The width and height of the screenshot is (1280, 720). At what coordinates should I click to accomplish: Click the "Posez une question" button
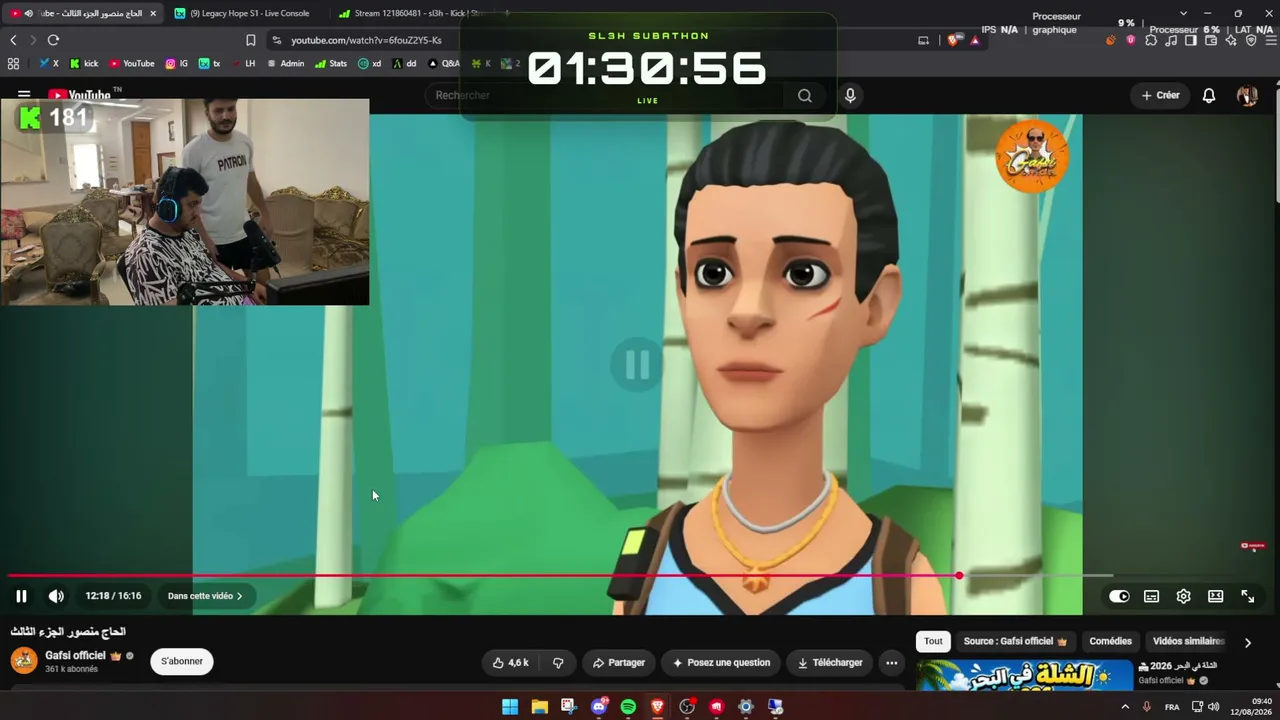pos(721,662)
